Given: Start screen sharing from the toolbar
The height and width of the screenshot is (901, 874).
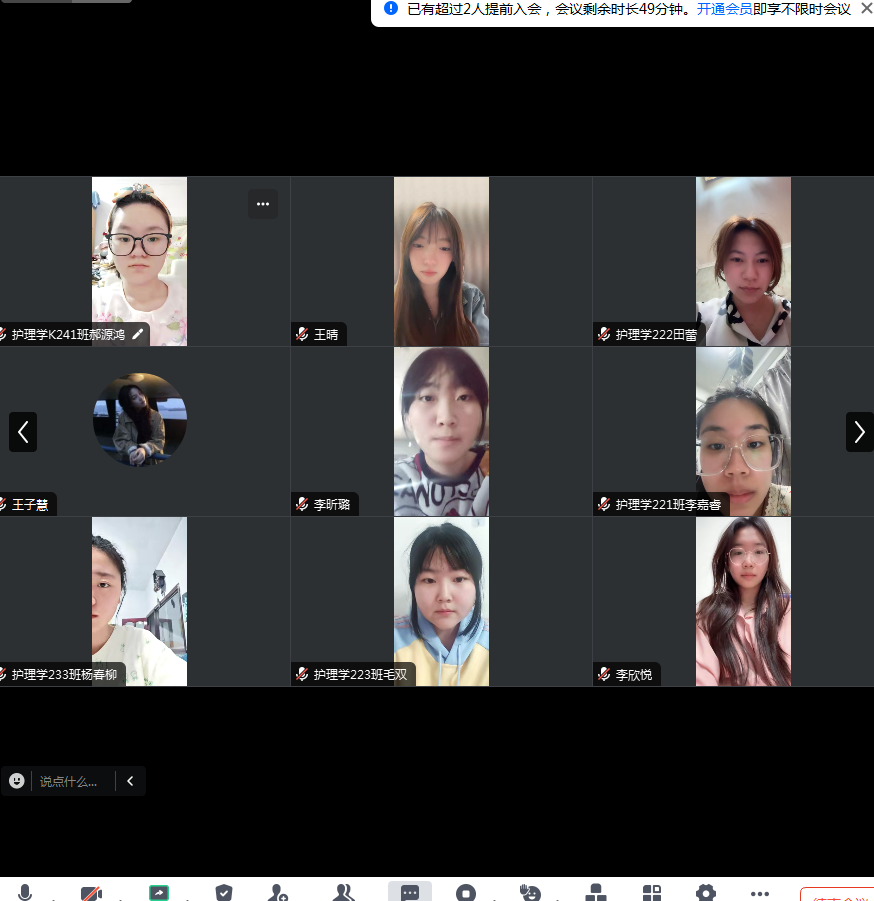Looking at the screenshot, I should tap(159, 892).
